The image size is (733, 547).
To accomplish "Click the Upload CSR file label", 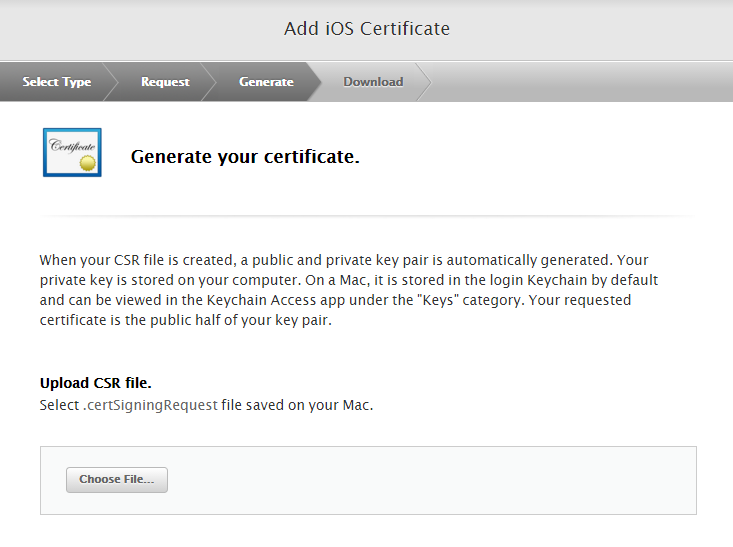I will coord(96,383).
